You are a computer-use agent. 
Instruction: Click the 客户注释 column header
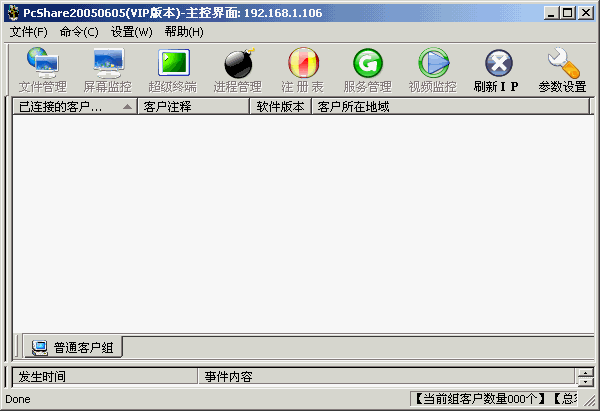pyautogui.click(x=192, y=106)
